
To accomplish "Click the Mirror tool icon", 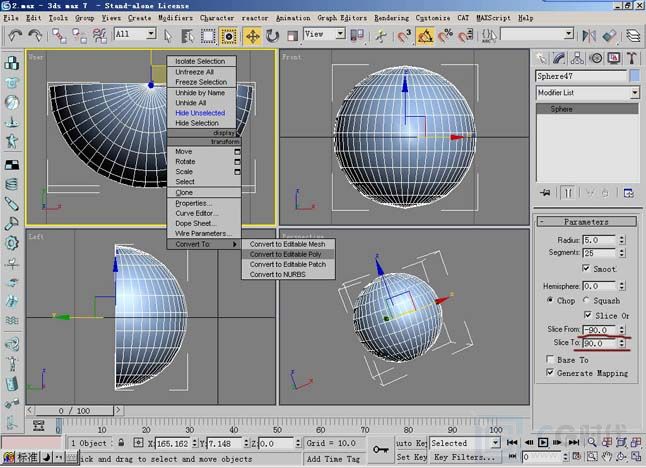I will [589, 36].
